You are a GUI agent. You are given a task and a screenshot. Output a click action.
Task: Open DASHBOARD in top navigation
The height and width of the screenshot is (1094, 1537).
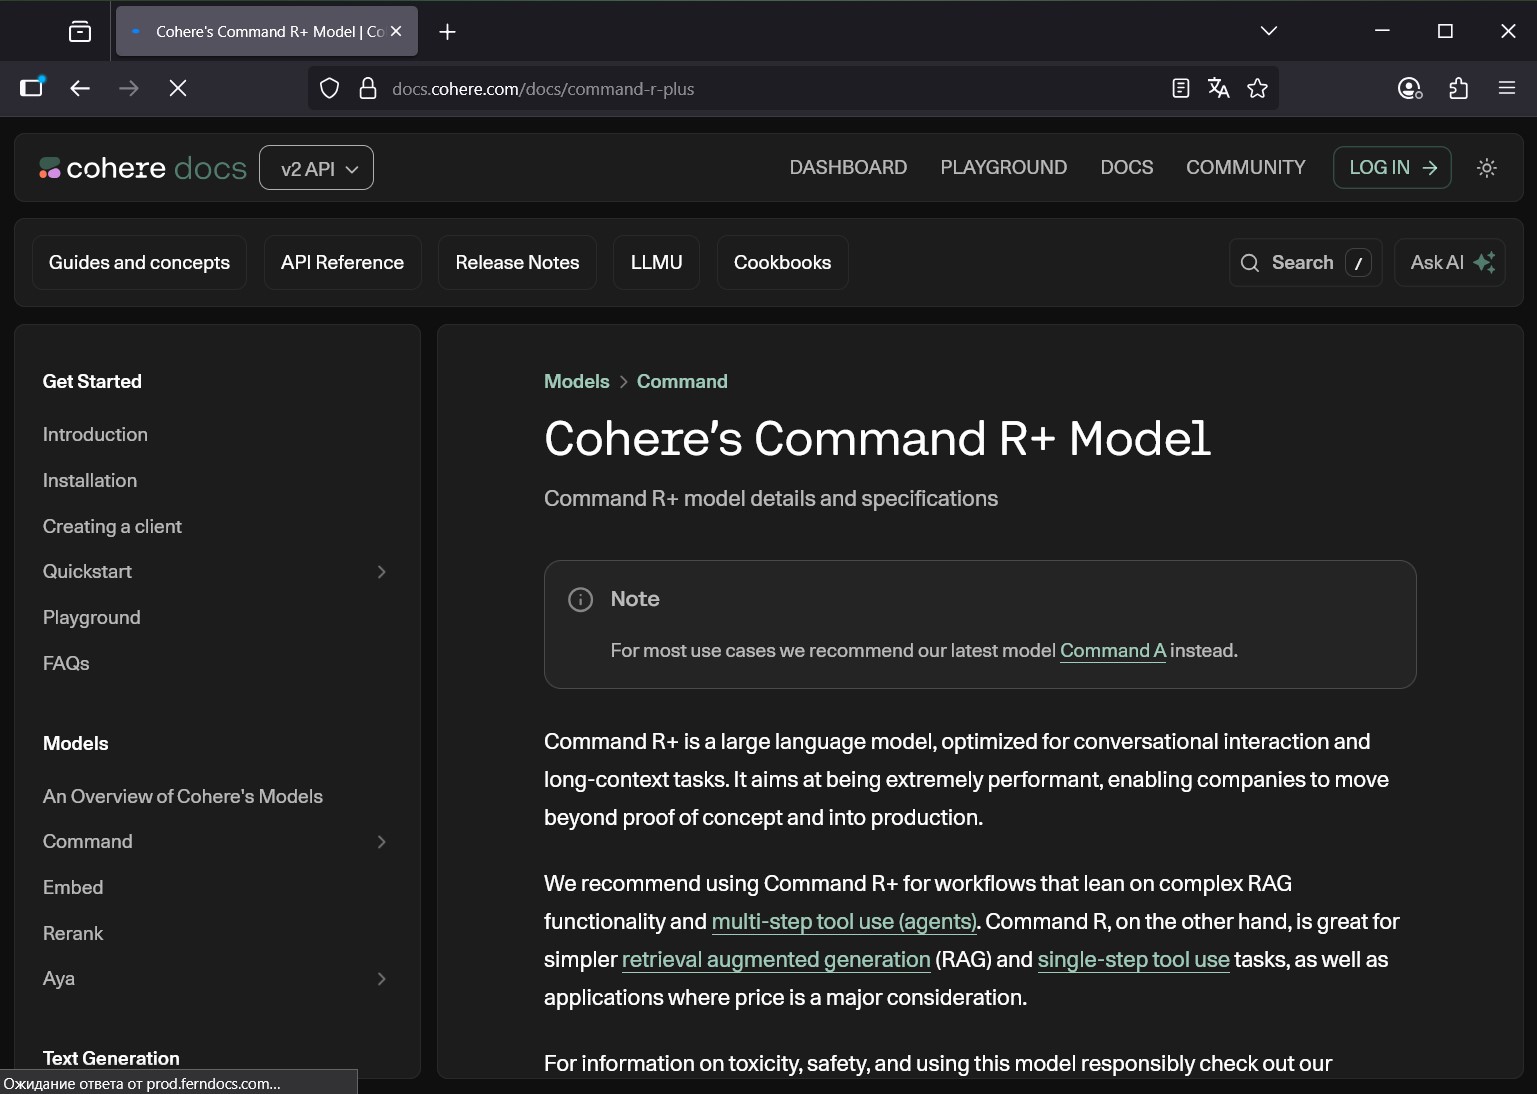[x=848, y=168]
